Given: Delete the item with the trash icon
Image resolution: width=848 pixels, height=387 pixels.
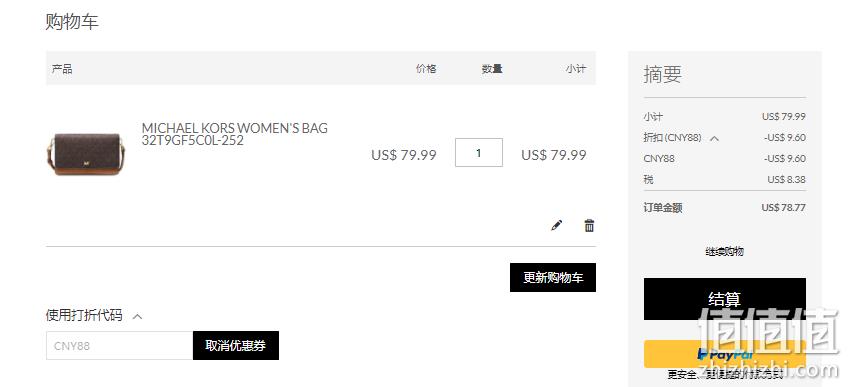Looking at the screenshot, I should (589, 225).
